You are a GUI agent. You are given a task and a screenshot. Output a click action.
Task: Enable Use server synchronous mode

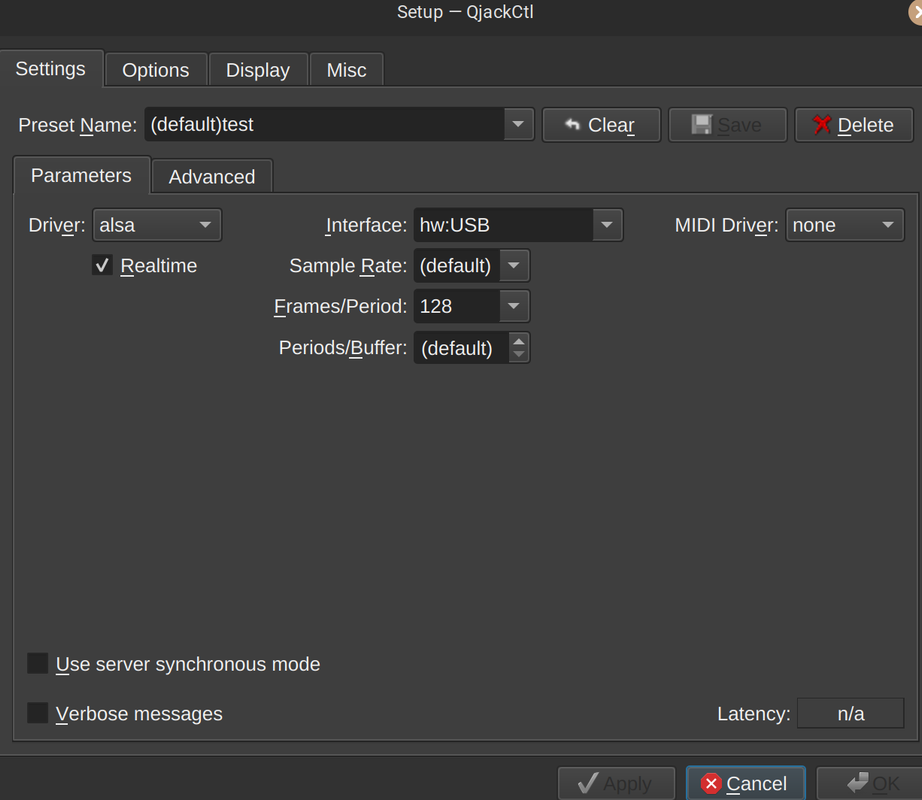pos(38,663)
